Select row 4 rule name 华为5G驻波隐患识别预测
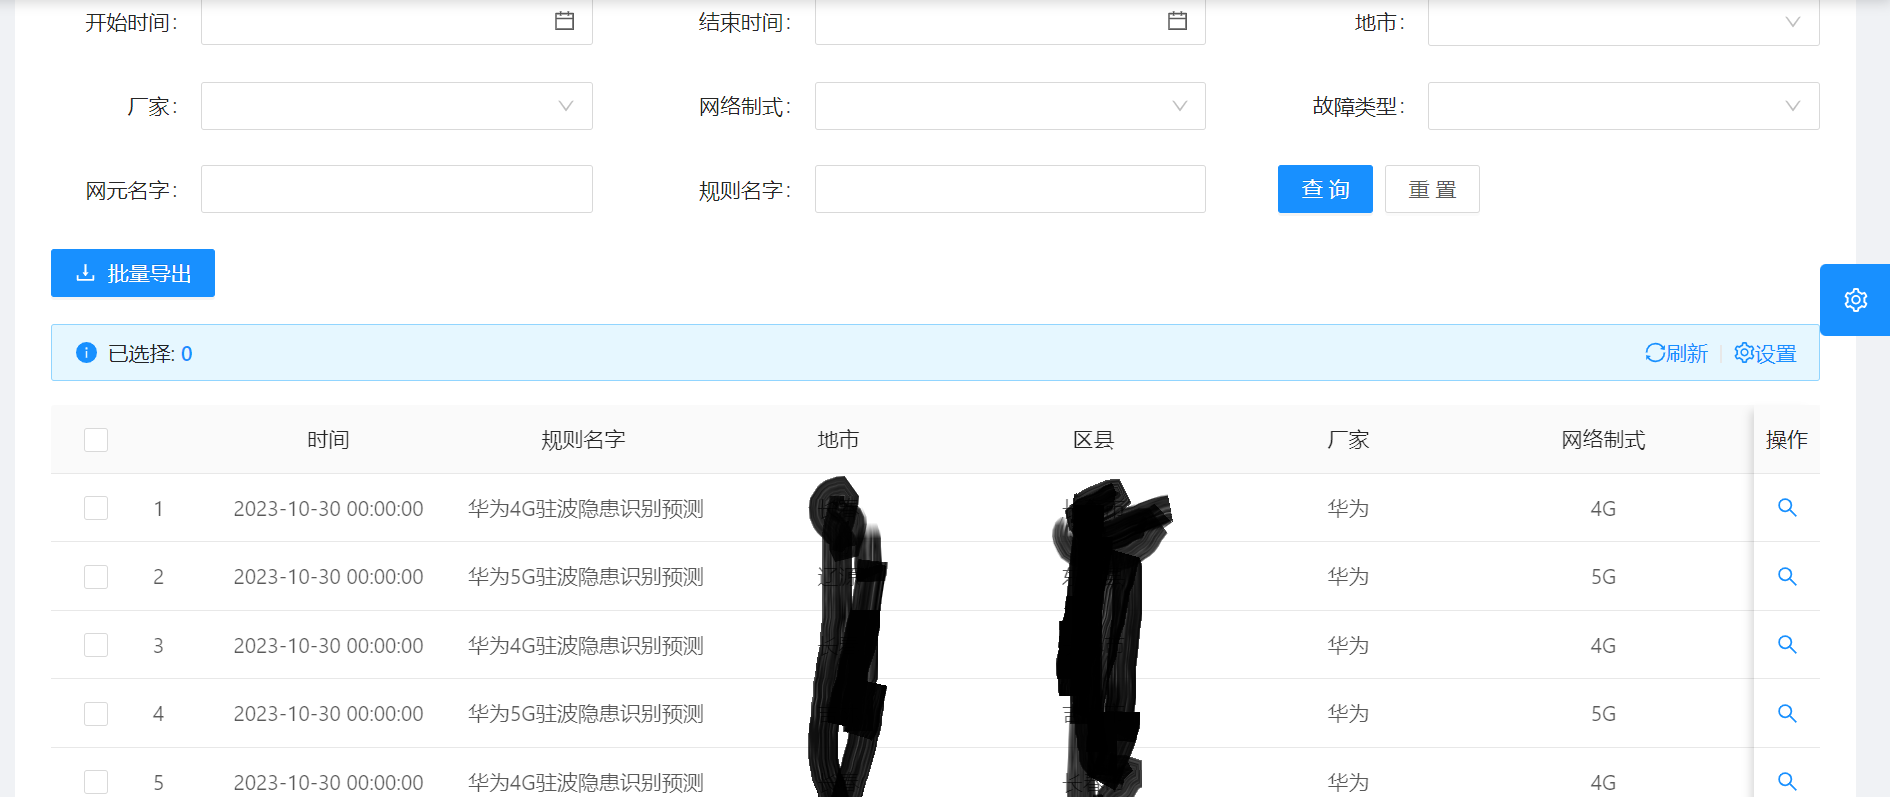 pyautogui.click(x=586, y=714)
